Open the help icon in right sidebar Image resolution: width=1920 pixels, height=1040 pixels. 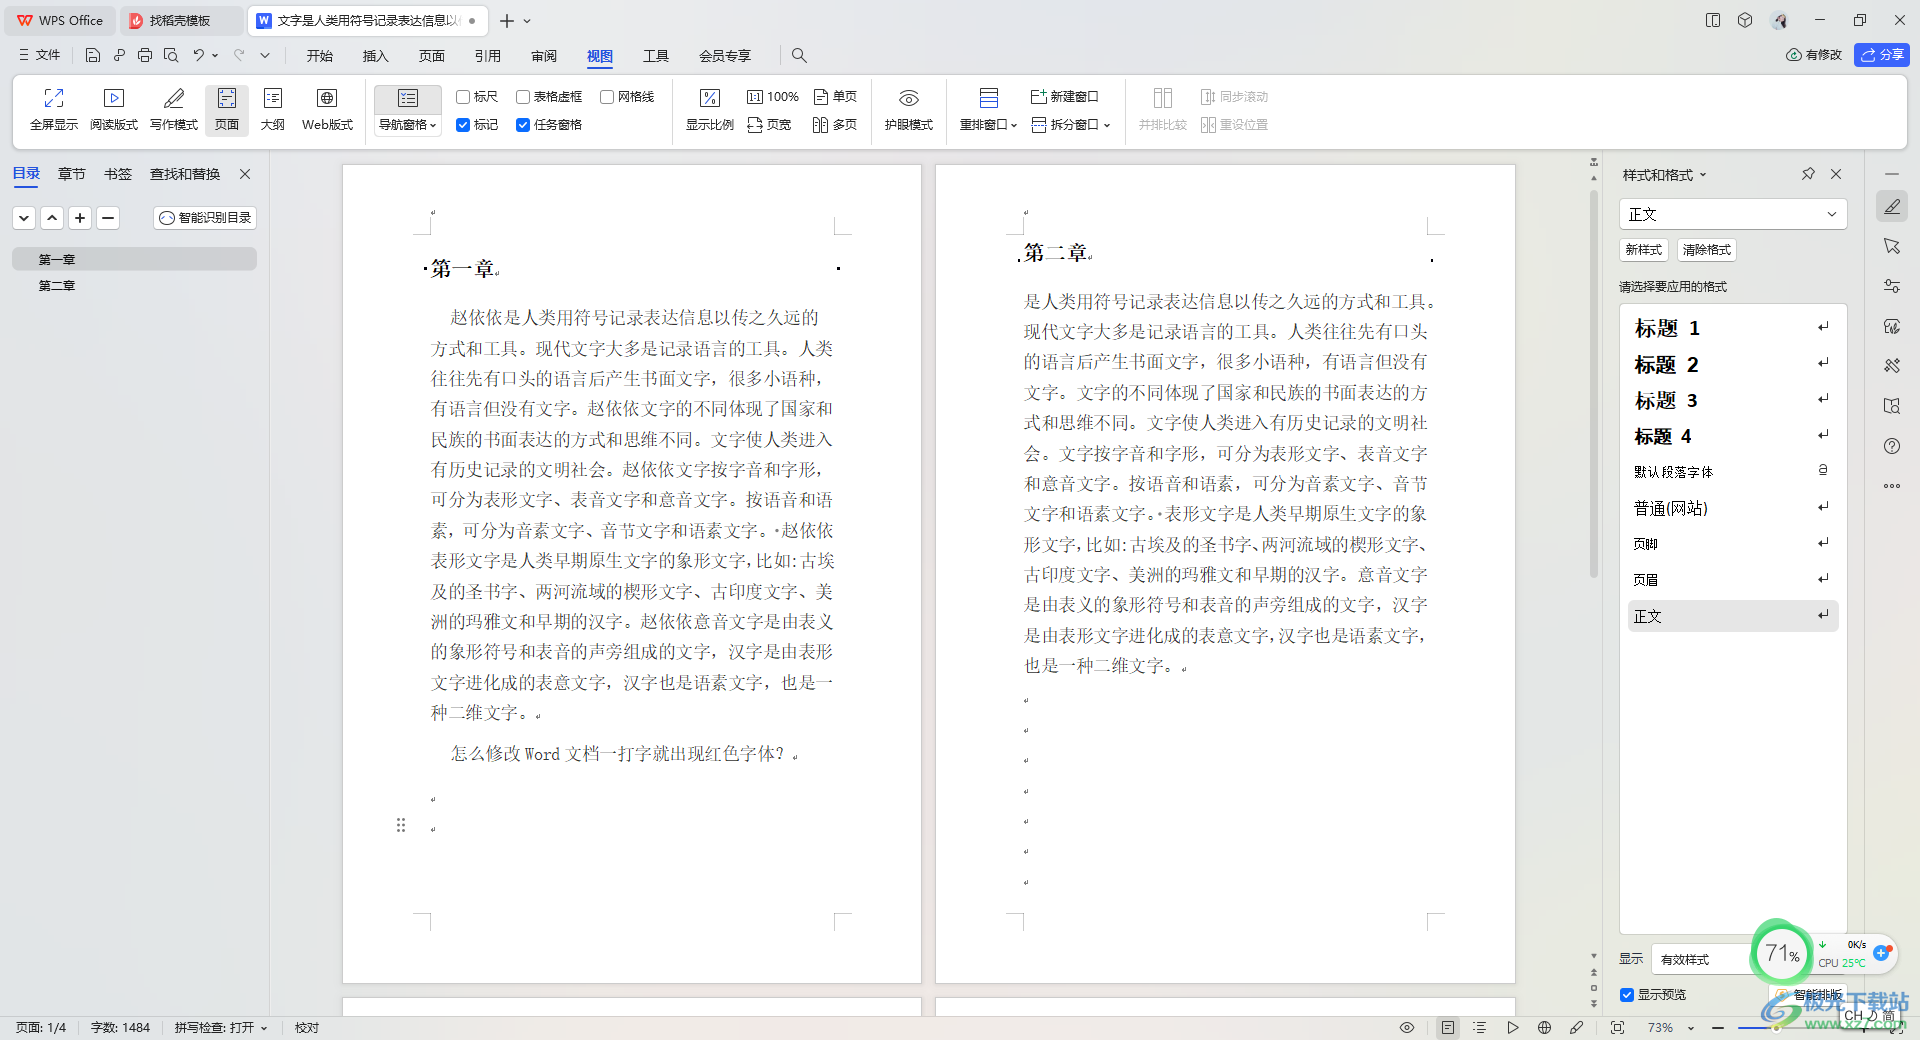(x=1892, y=446)
